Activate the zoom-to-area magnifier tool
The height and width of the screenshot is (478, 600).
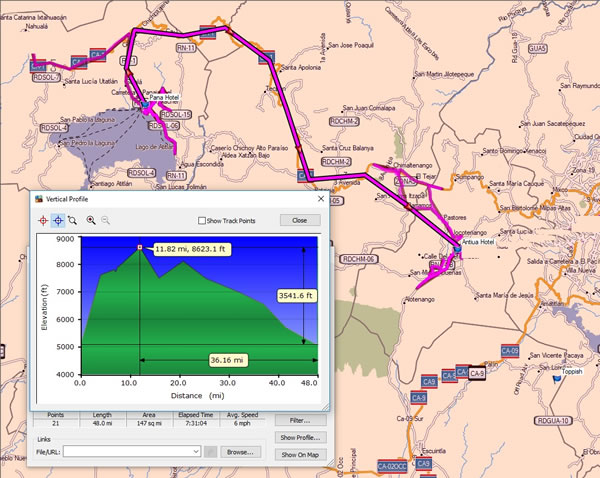tap(72, 220)
